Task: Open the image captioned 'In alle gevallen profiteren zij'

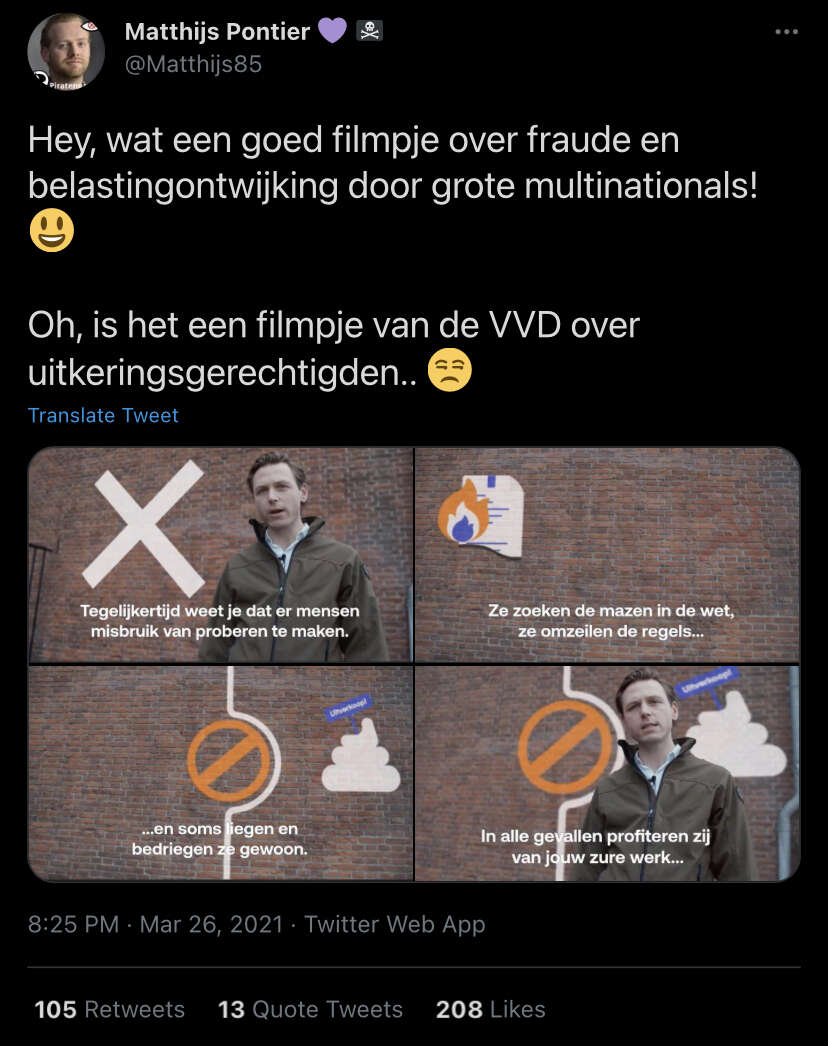Action: tap(607, 773)
